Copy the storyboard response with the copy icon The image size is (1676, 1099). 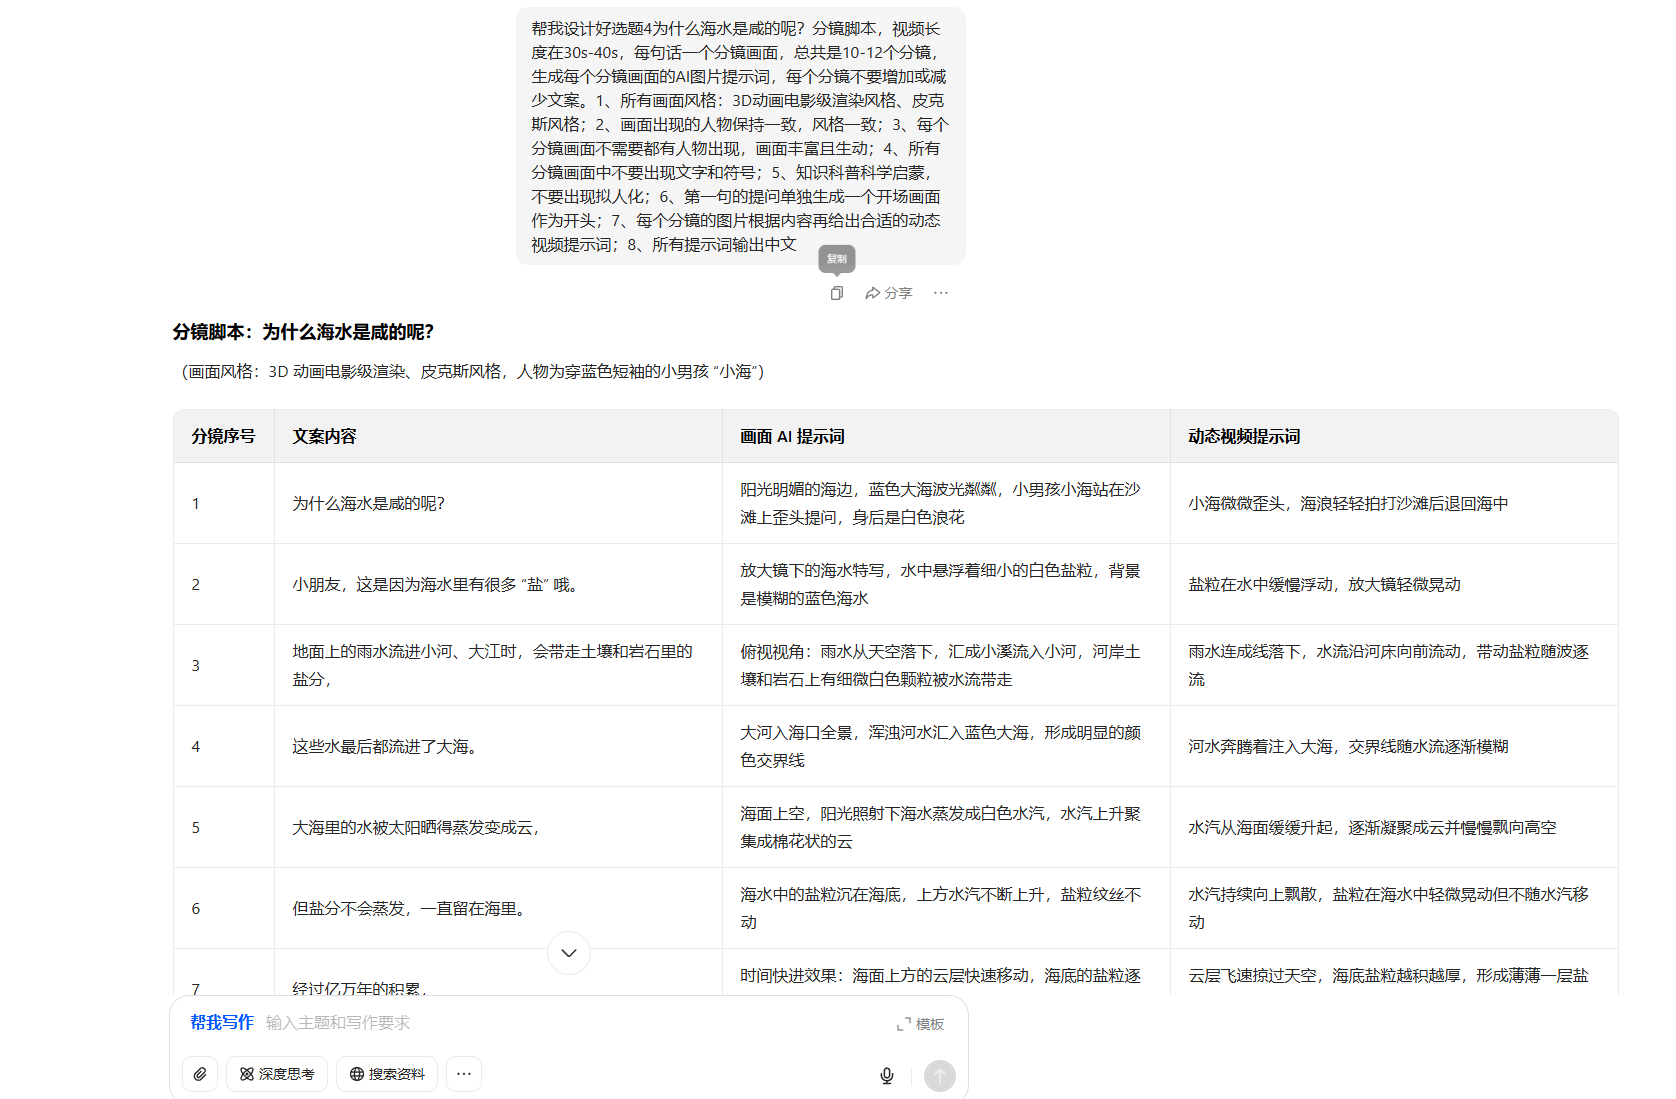click(837, 292)
